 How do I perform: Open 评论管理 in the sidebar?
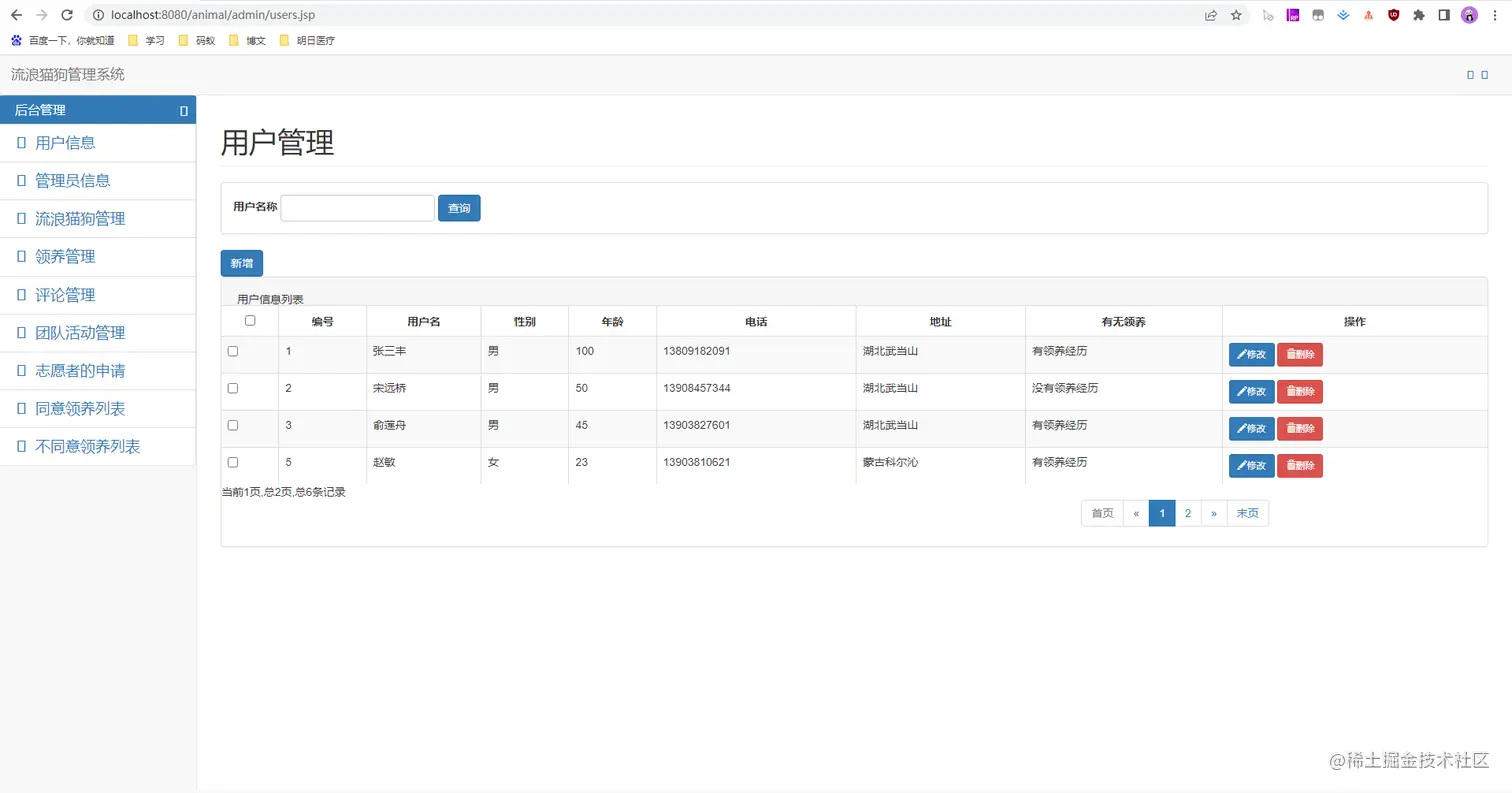pyautogui.click(x=98, y=295)
